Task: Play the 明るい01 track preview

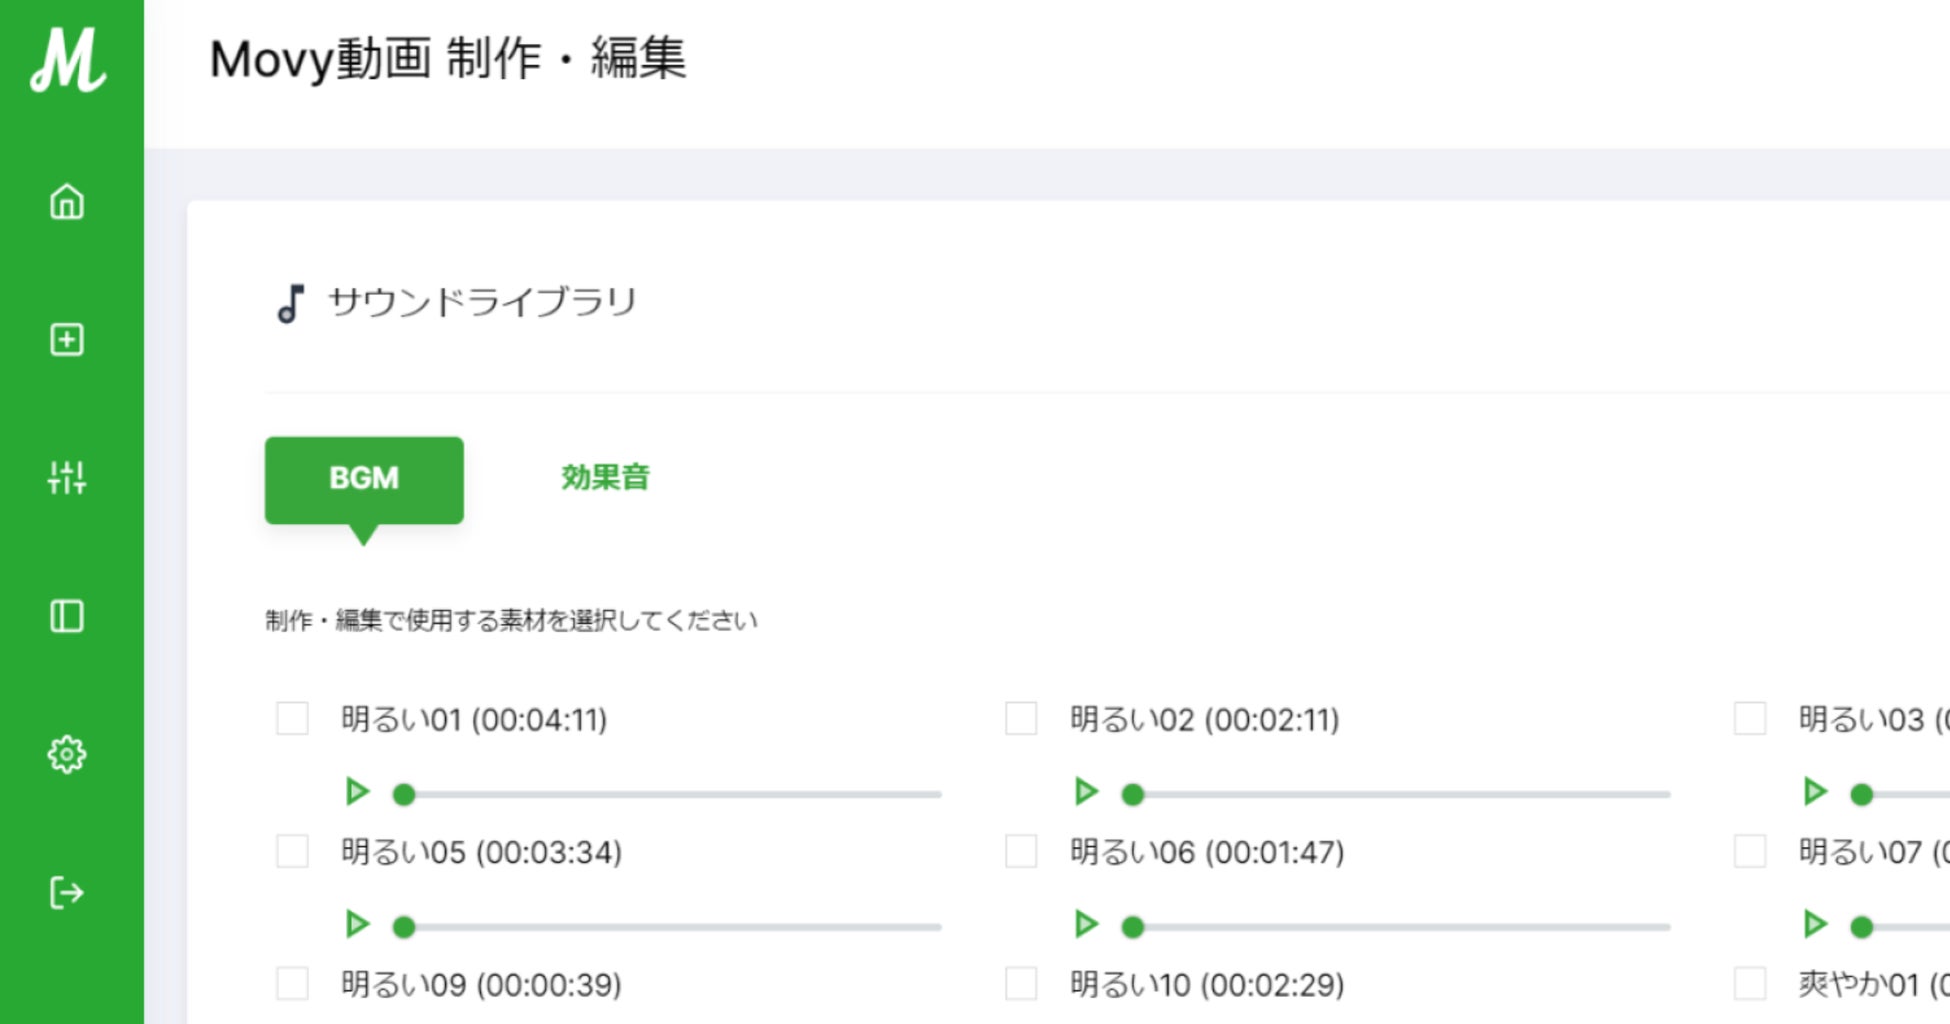Action: point(357,792)
